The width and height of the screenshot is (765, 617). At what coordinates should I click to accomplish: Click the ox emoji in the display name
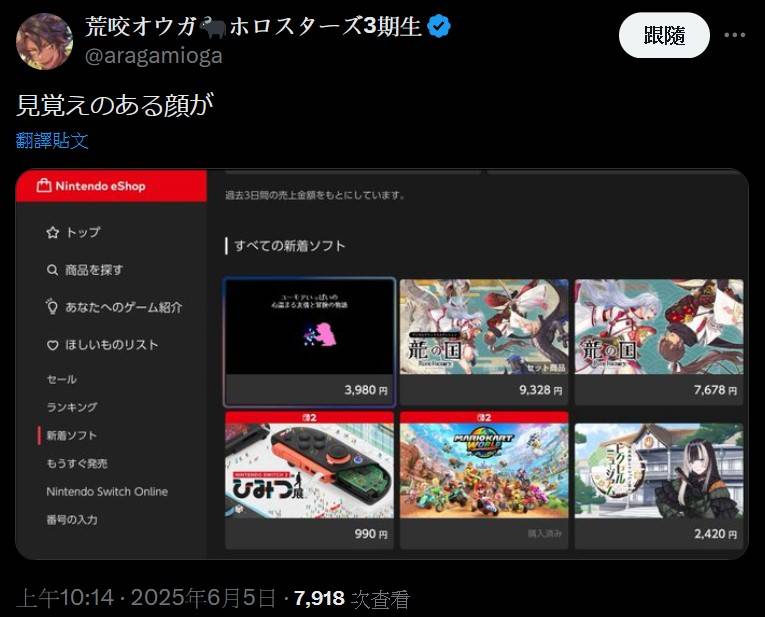[213, 27]
